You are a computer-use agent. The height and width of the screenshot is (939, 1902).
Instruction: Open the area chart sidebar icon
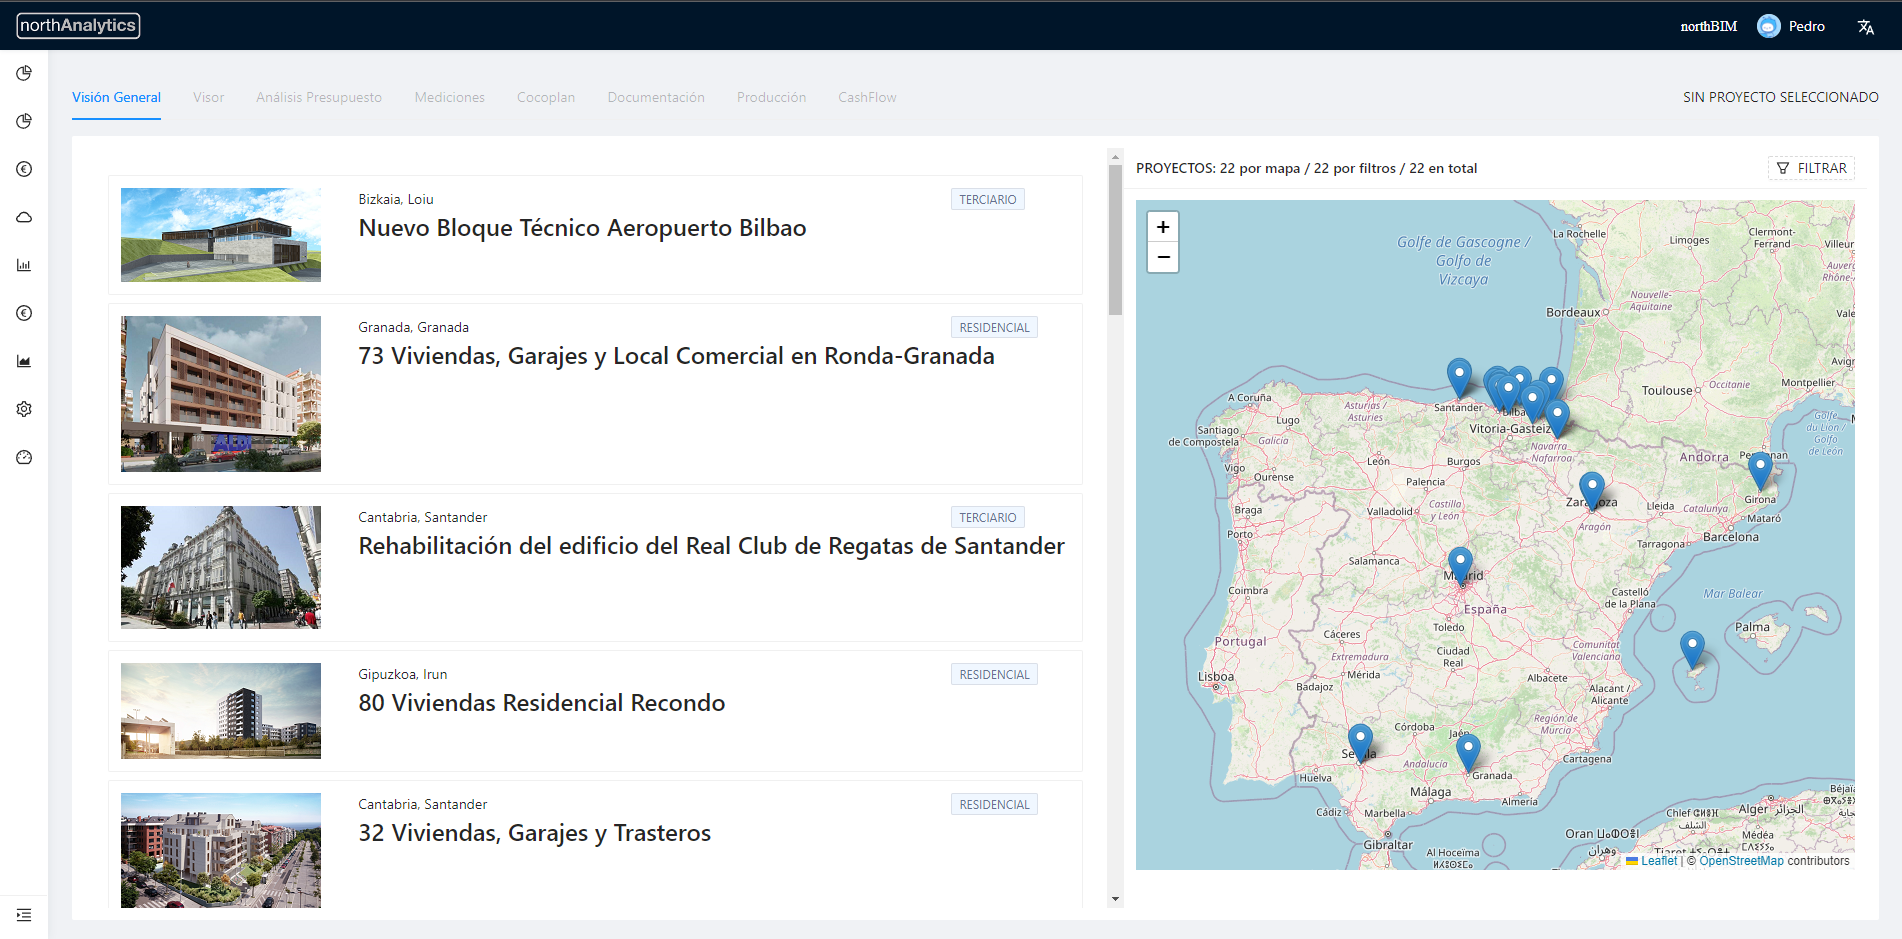pos(24,361)
